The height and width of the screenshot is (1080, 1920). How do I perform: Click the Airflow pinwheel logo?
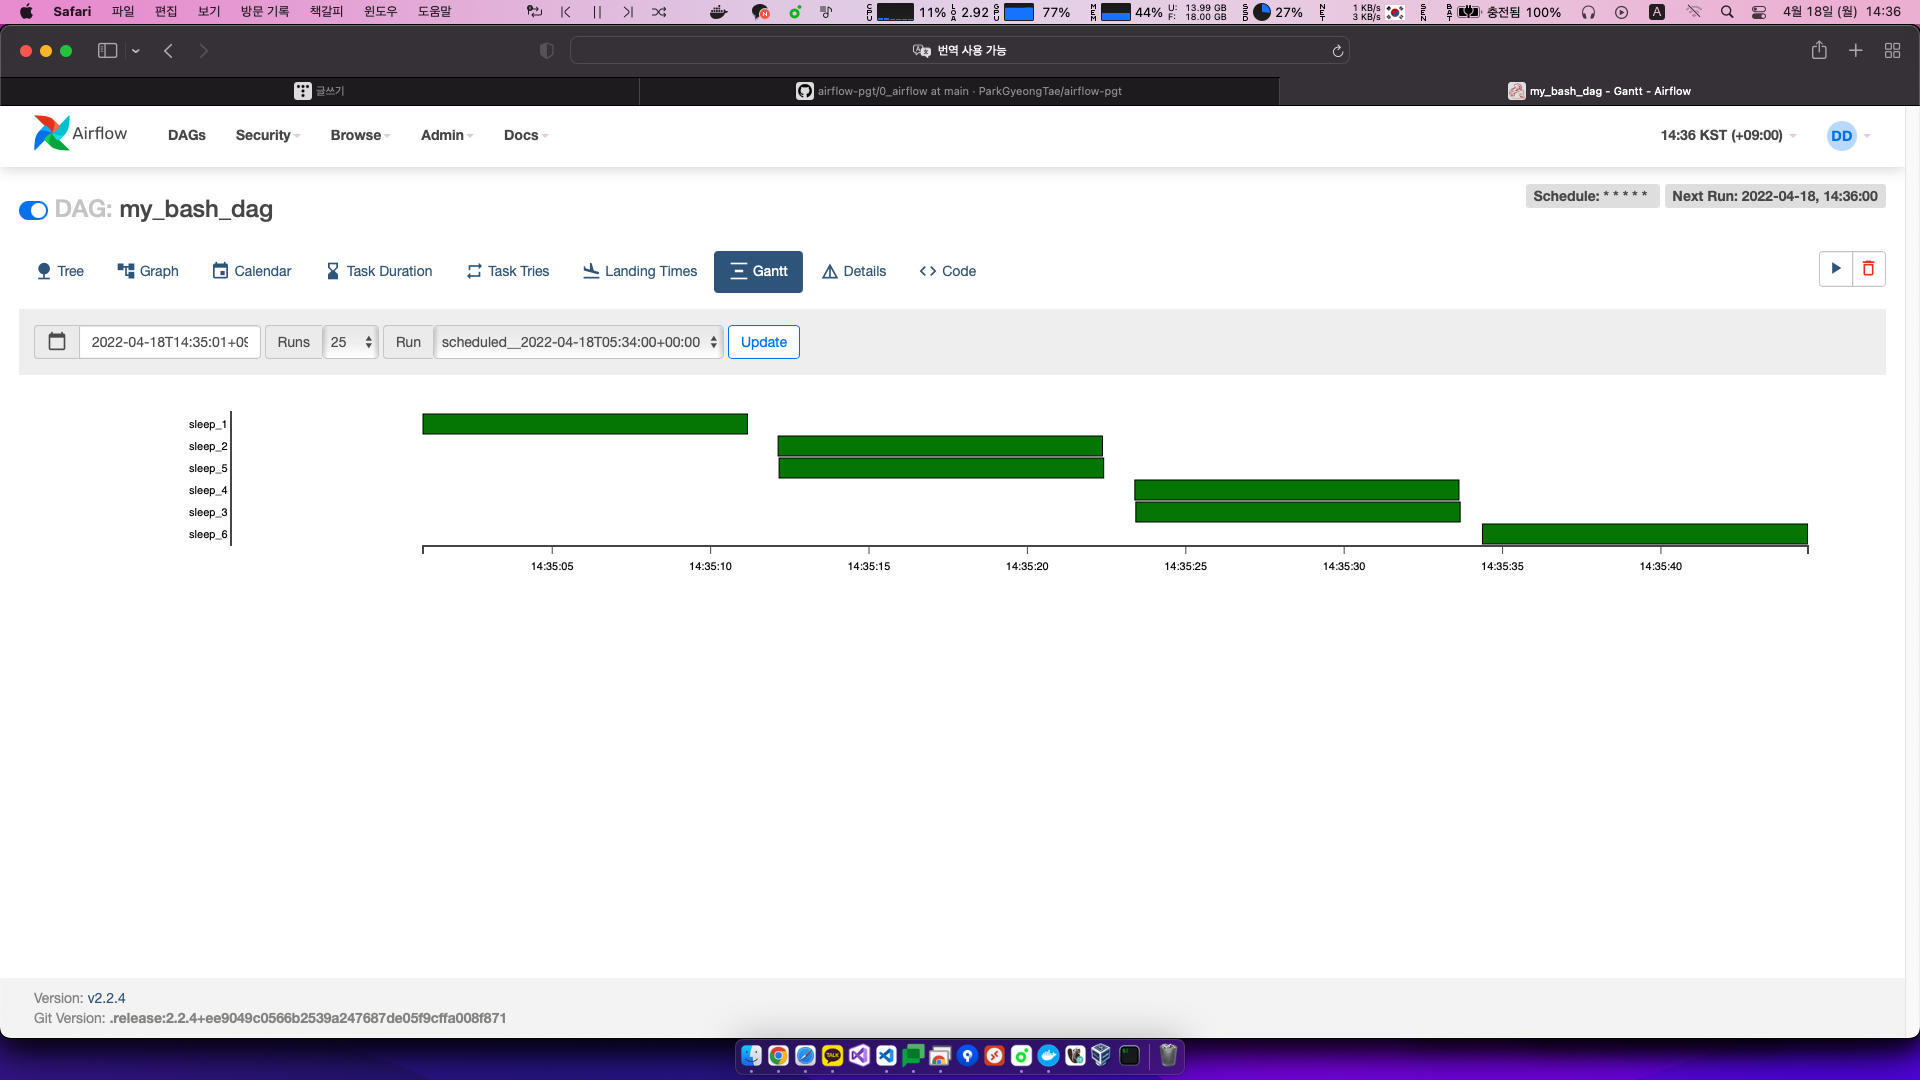(51, 133)
